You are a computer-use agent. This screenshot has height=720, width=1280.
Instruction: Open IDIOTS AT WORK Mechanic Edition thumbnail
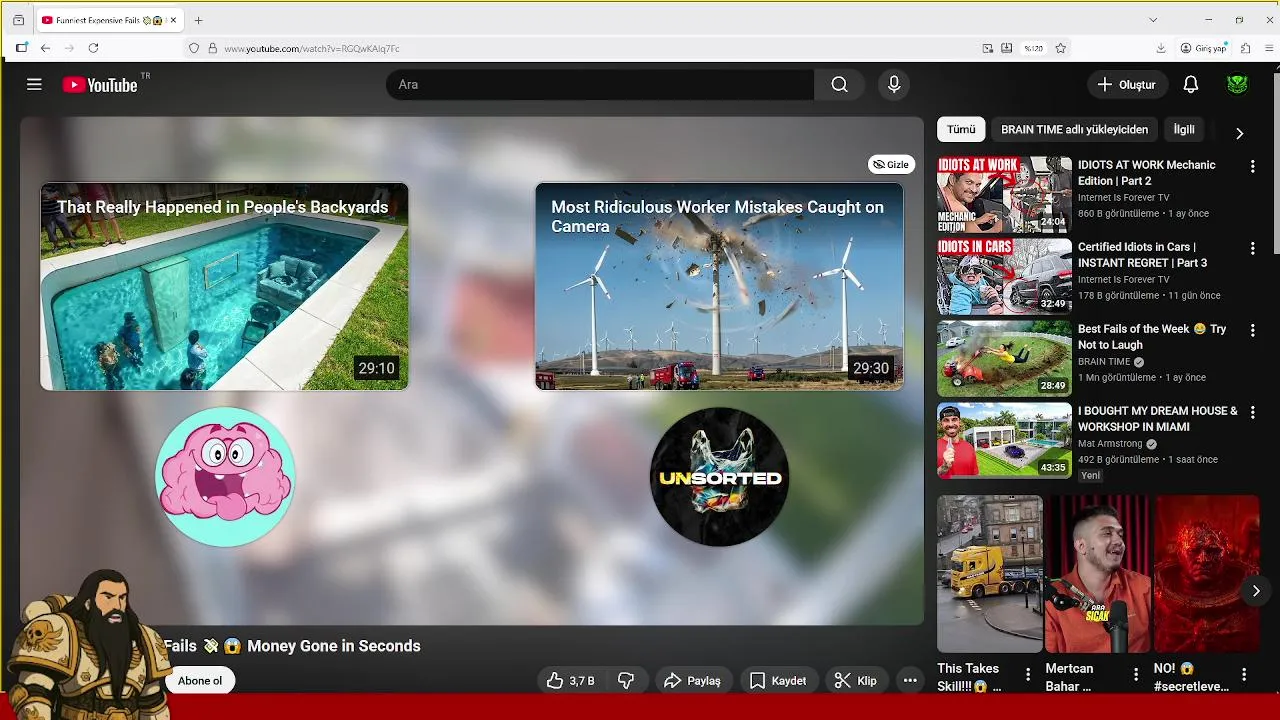click(1004, 194)
